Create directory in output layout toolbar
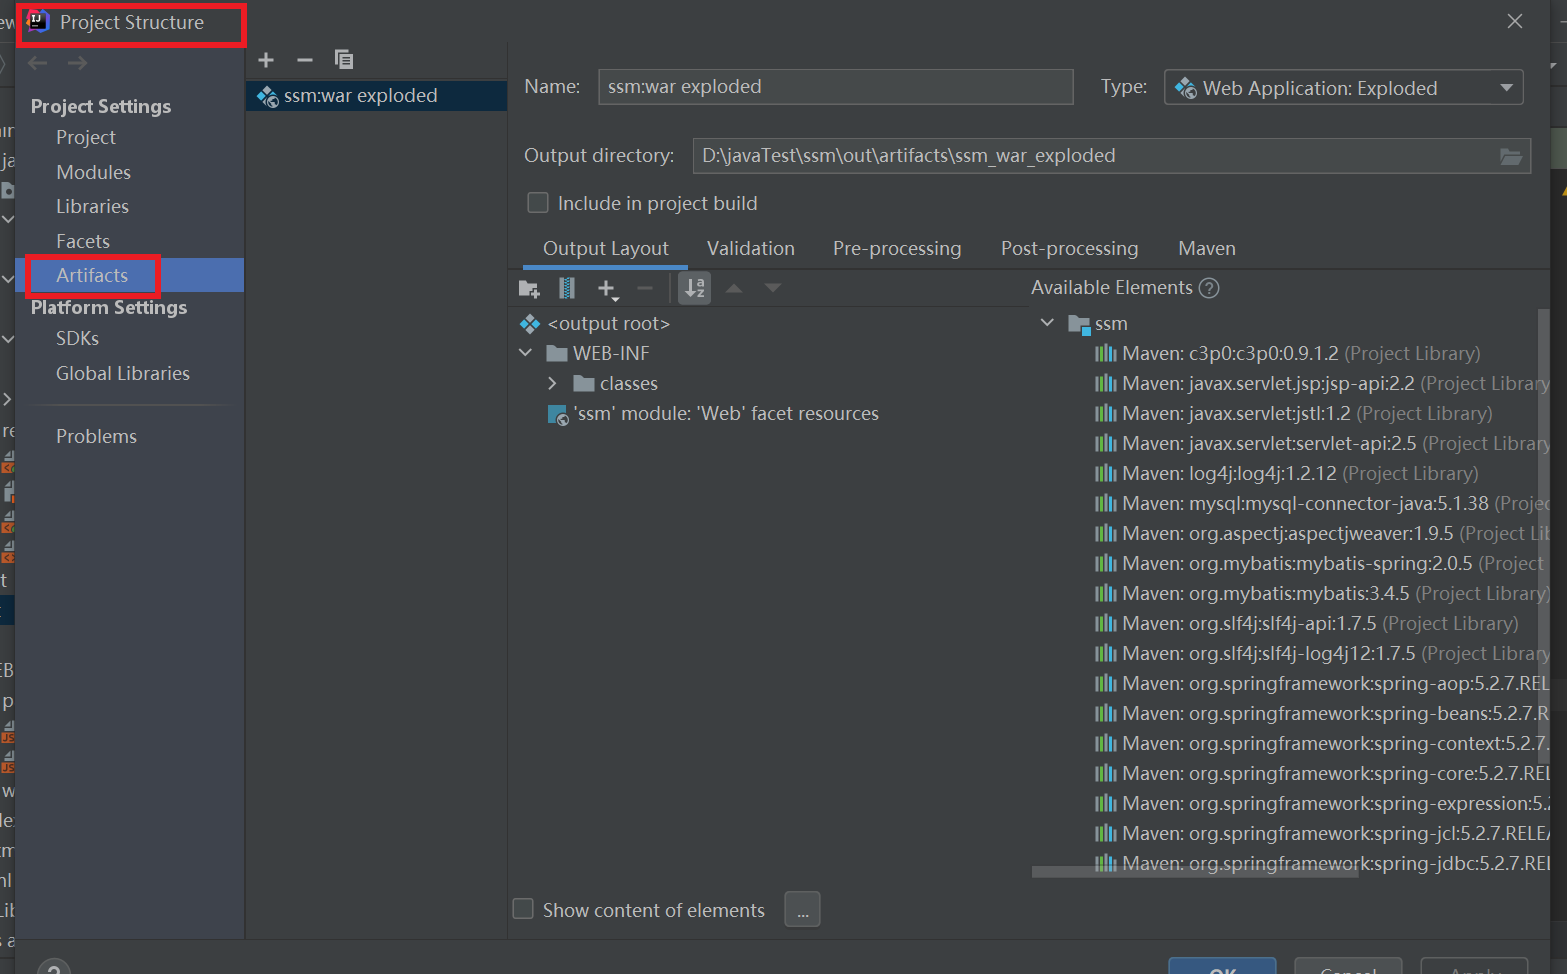Screen dimensions: 1567x974 pyautogui.click(x=529, y=289)
